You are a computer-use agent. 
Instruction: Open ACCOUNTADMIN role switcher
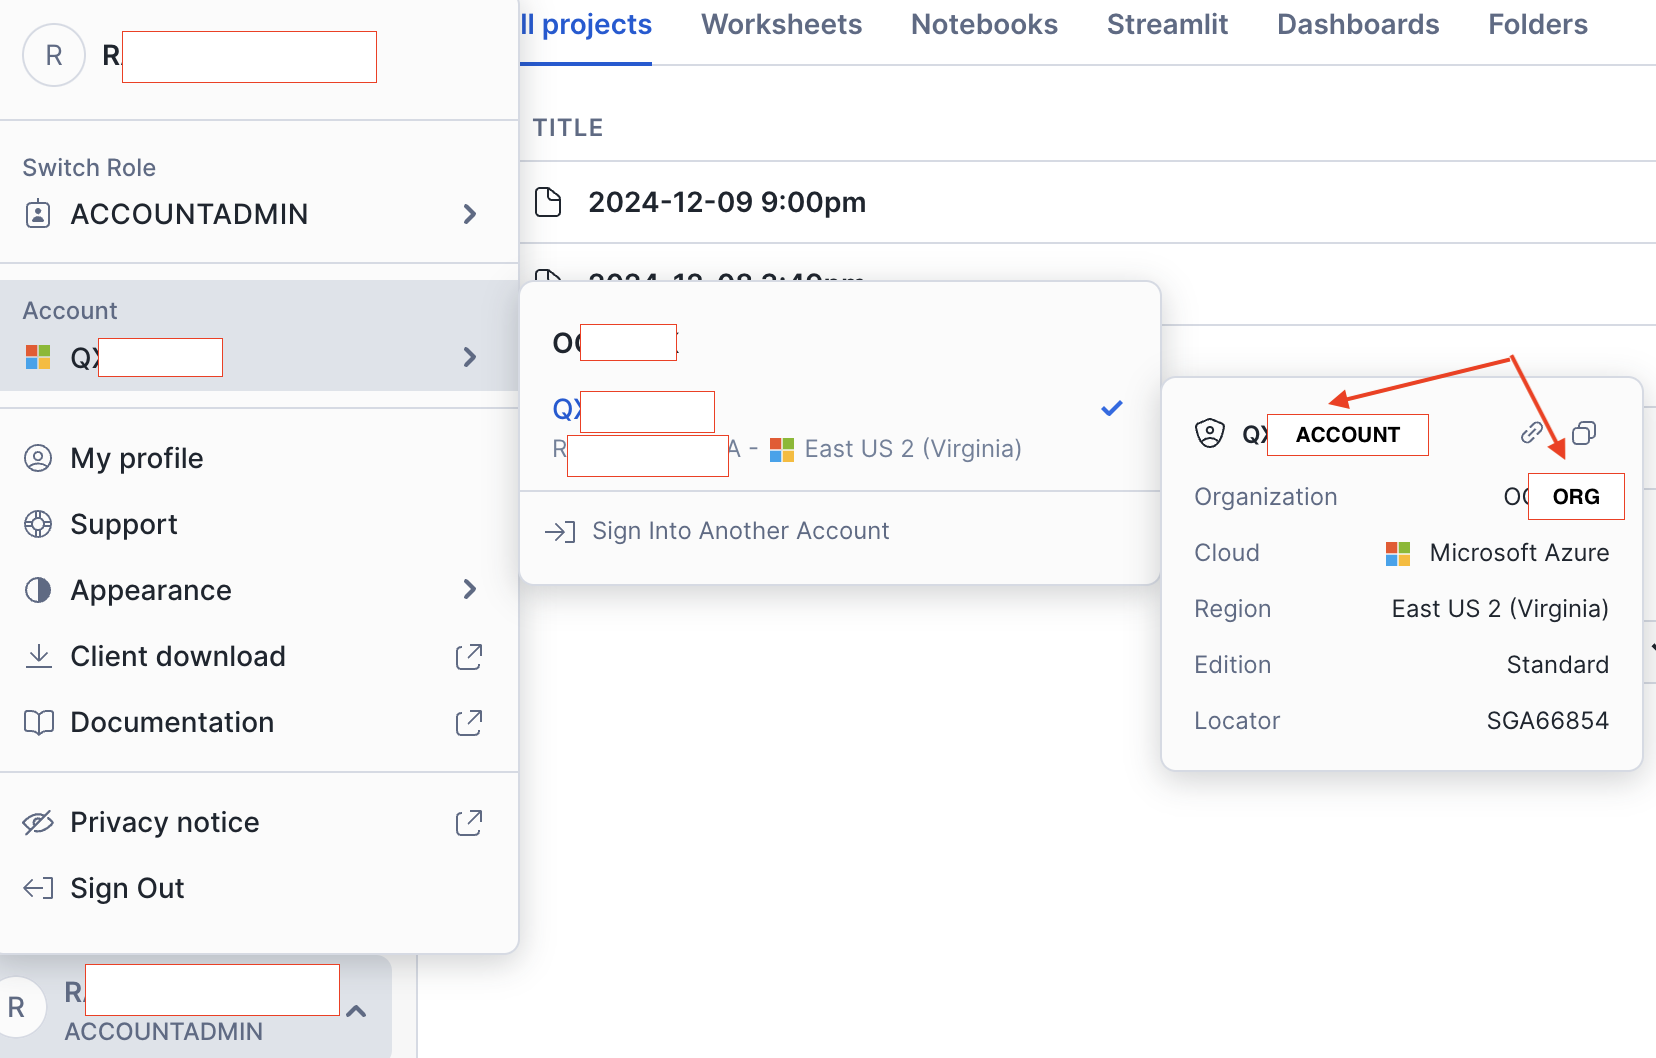(x=259, y=214)
